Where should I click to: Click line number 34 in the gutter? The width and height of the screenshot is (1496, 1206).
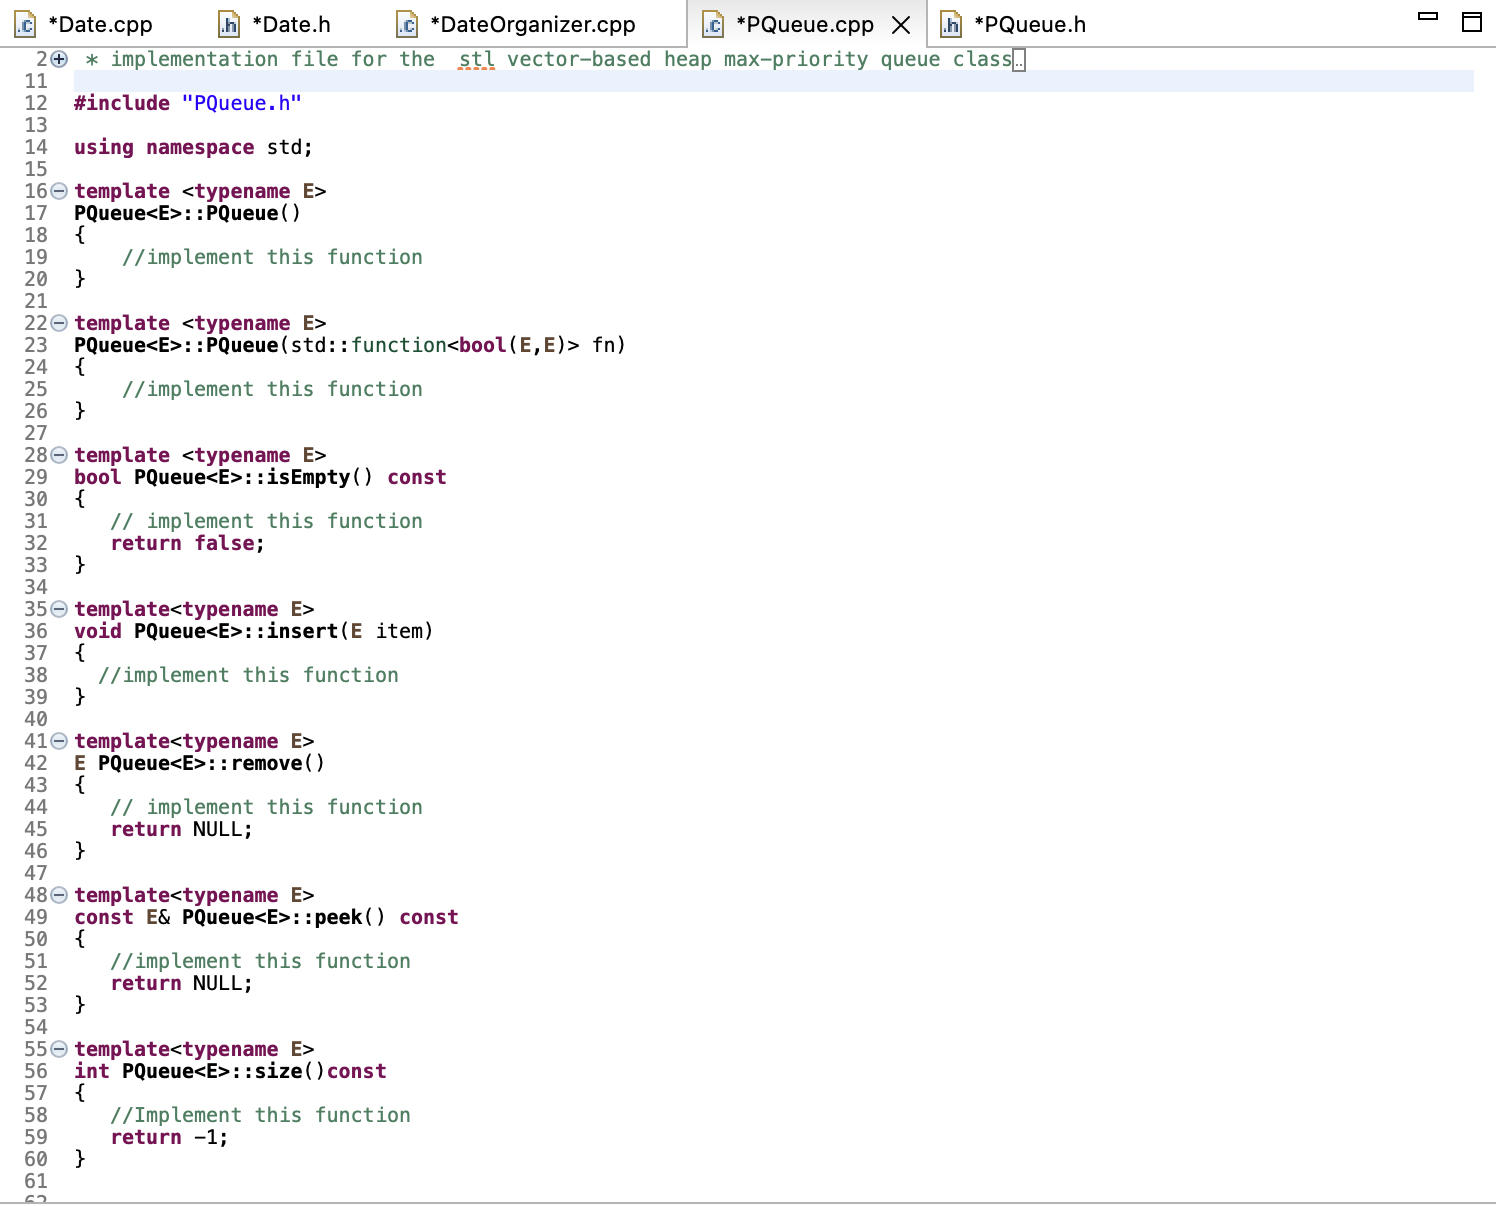36,587
